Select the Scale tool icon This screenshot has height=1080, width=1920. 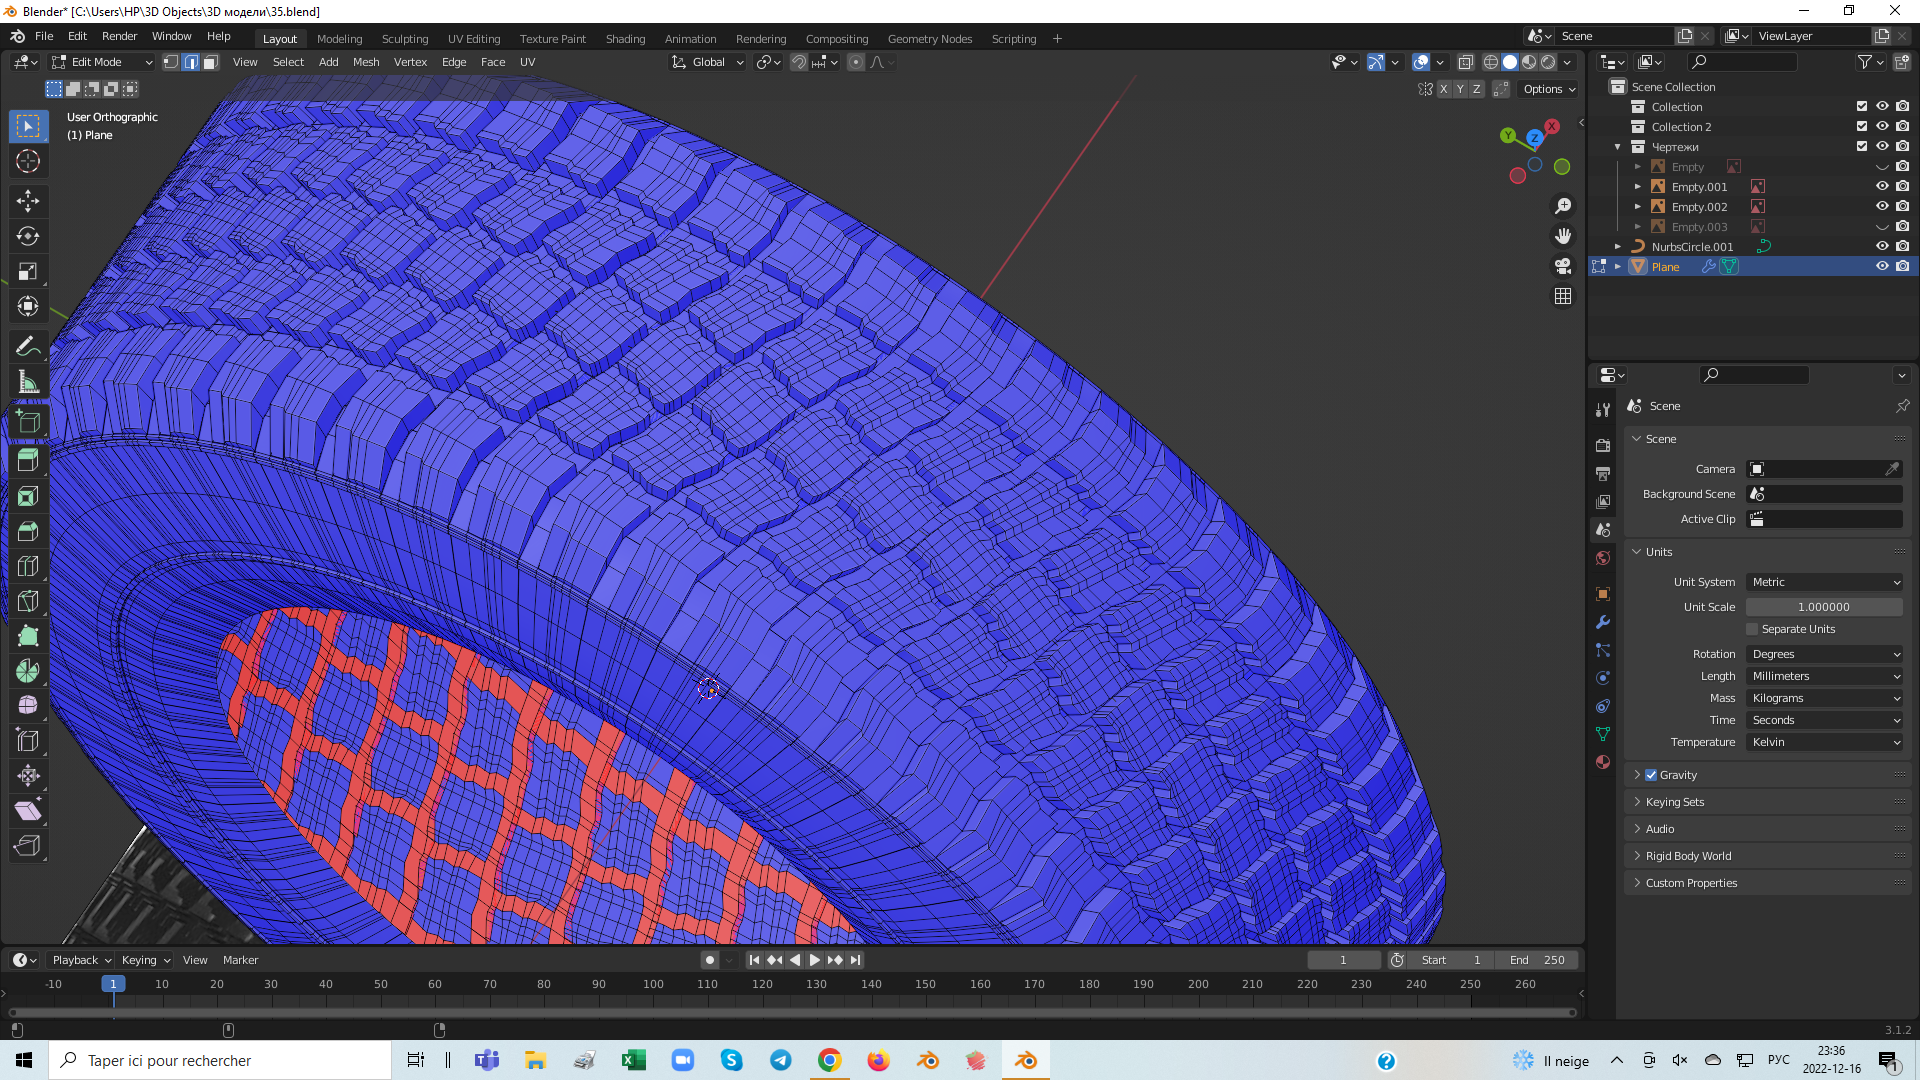(x=28, y=271)
